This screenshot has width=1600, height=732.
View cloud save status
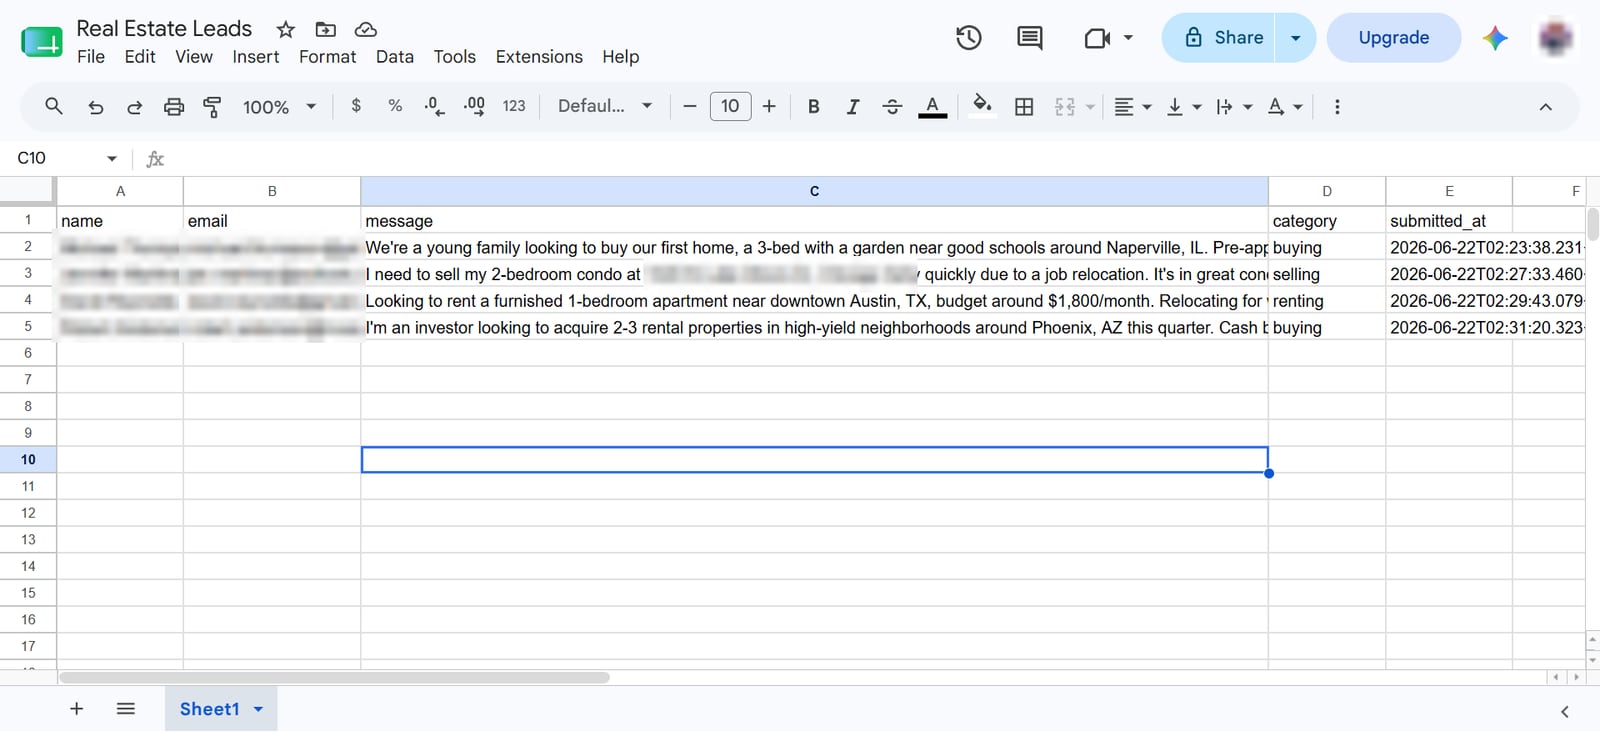click(366, 30)
